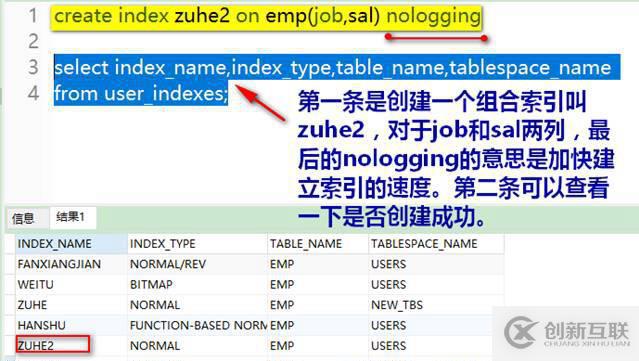Click NORMAL type cell in ZUHE row
This screenshot has width=639, height=361.
(x=197, y=305)
